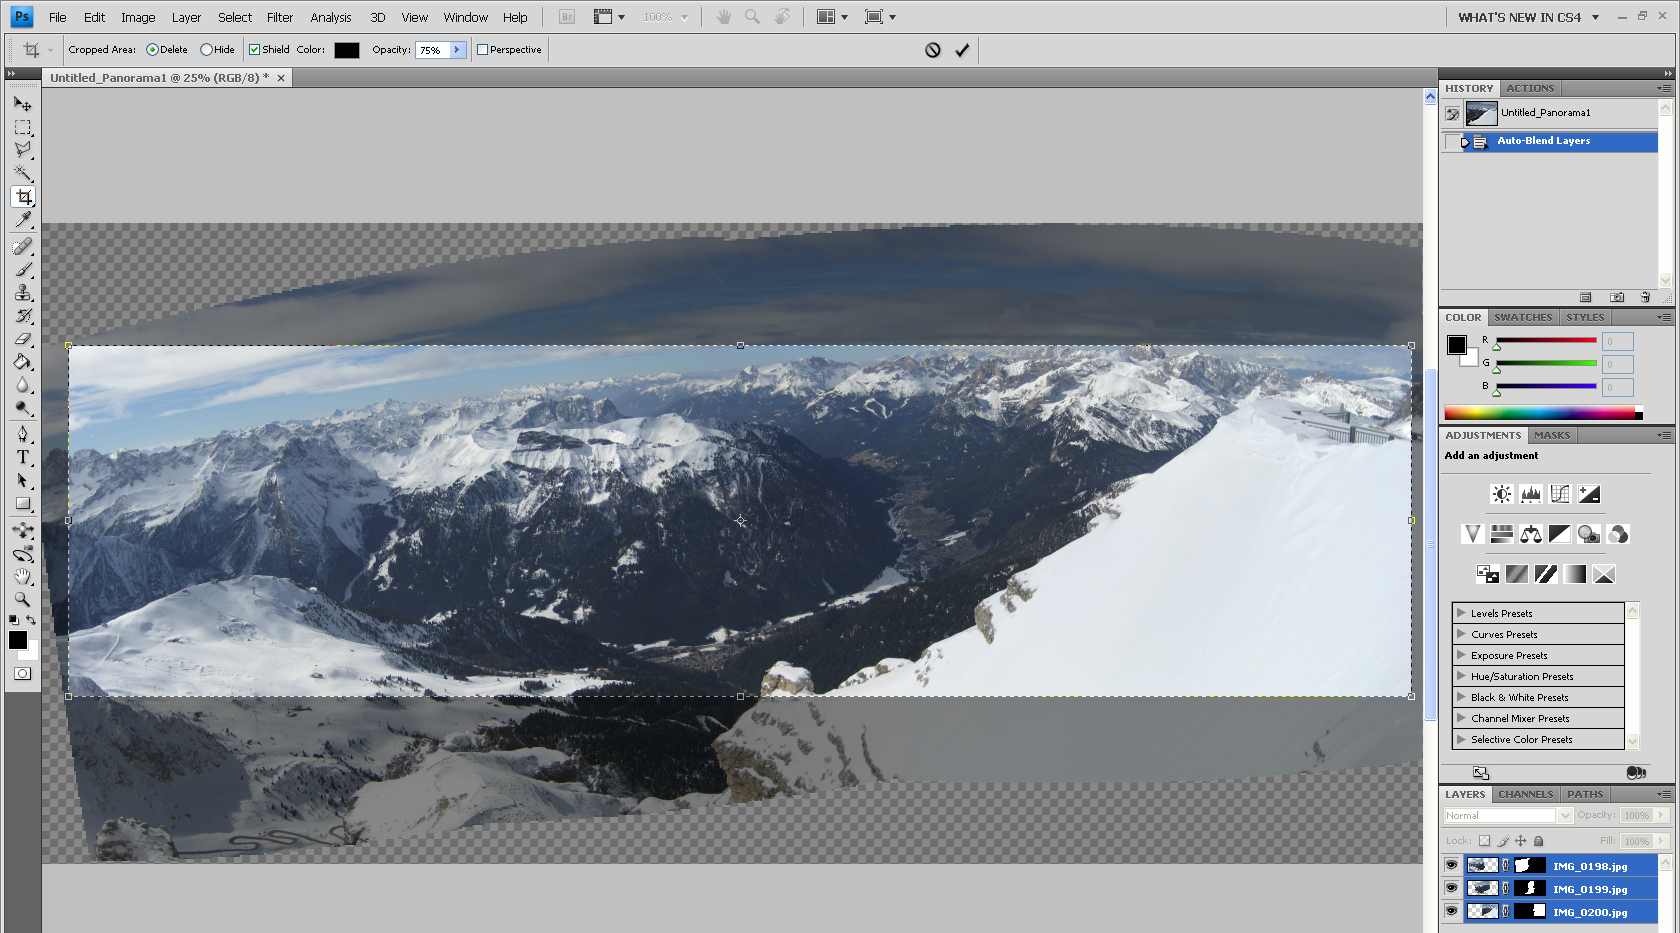
Task: Open the shield Opacity dropdown arrow
Action: point(457,50)
